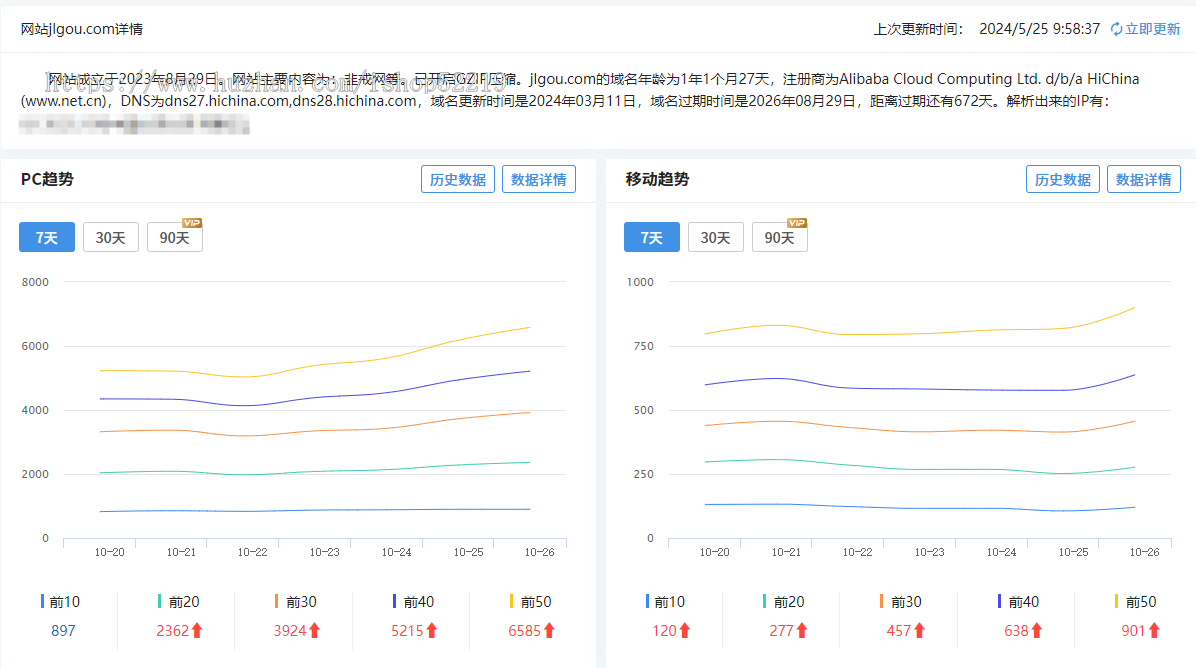
Task: Click red up arrow next to 5215
Action: pyautogui.click(x=432, y=631)
